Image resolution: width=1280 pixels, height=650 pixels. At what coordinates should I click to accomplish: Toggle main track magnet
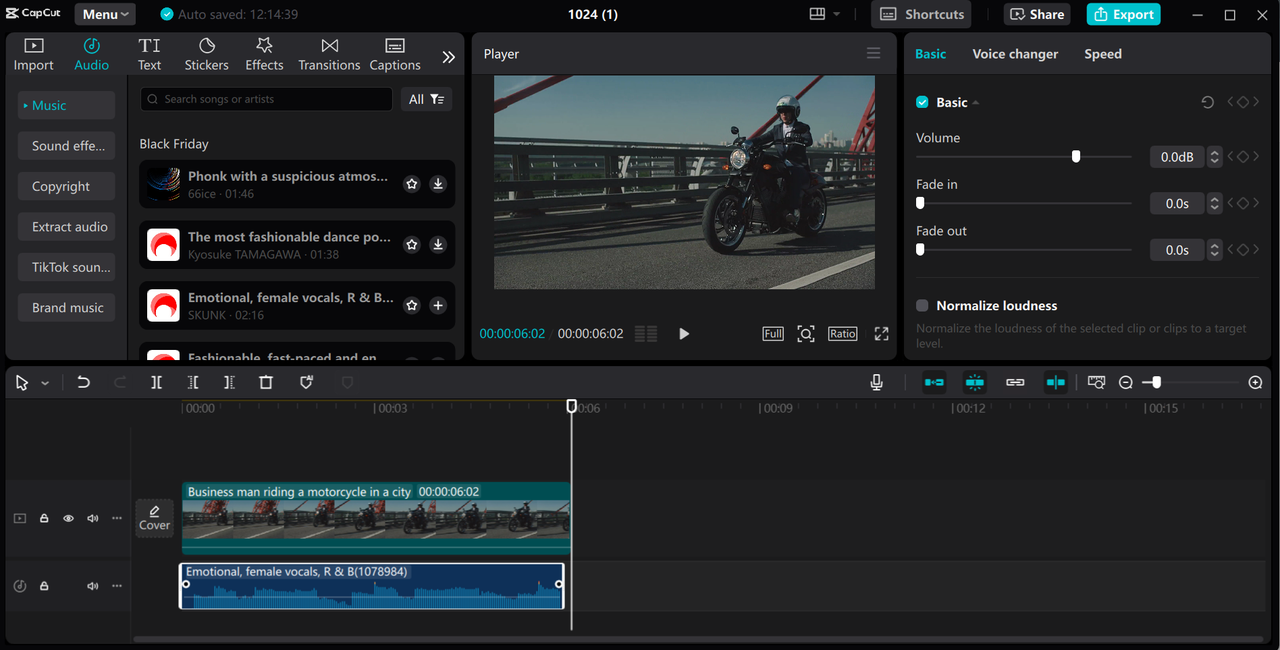934,382
